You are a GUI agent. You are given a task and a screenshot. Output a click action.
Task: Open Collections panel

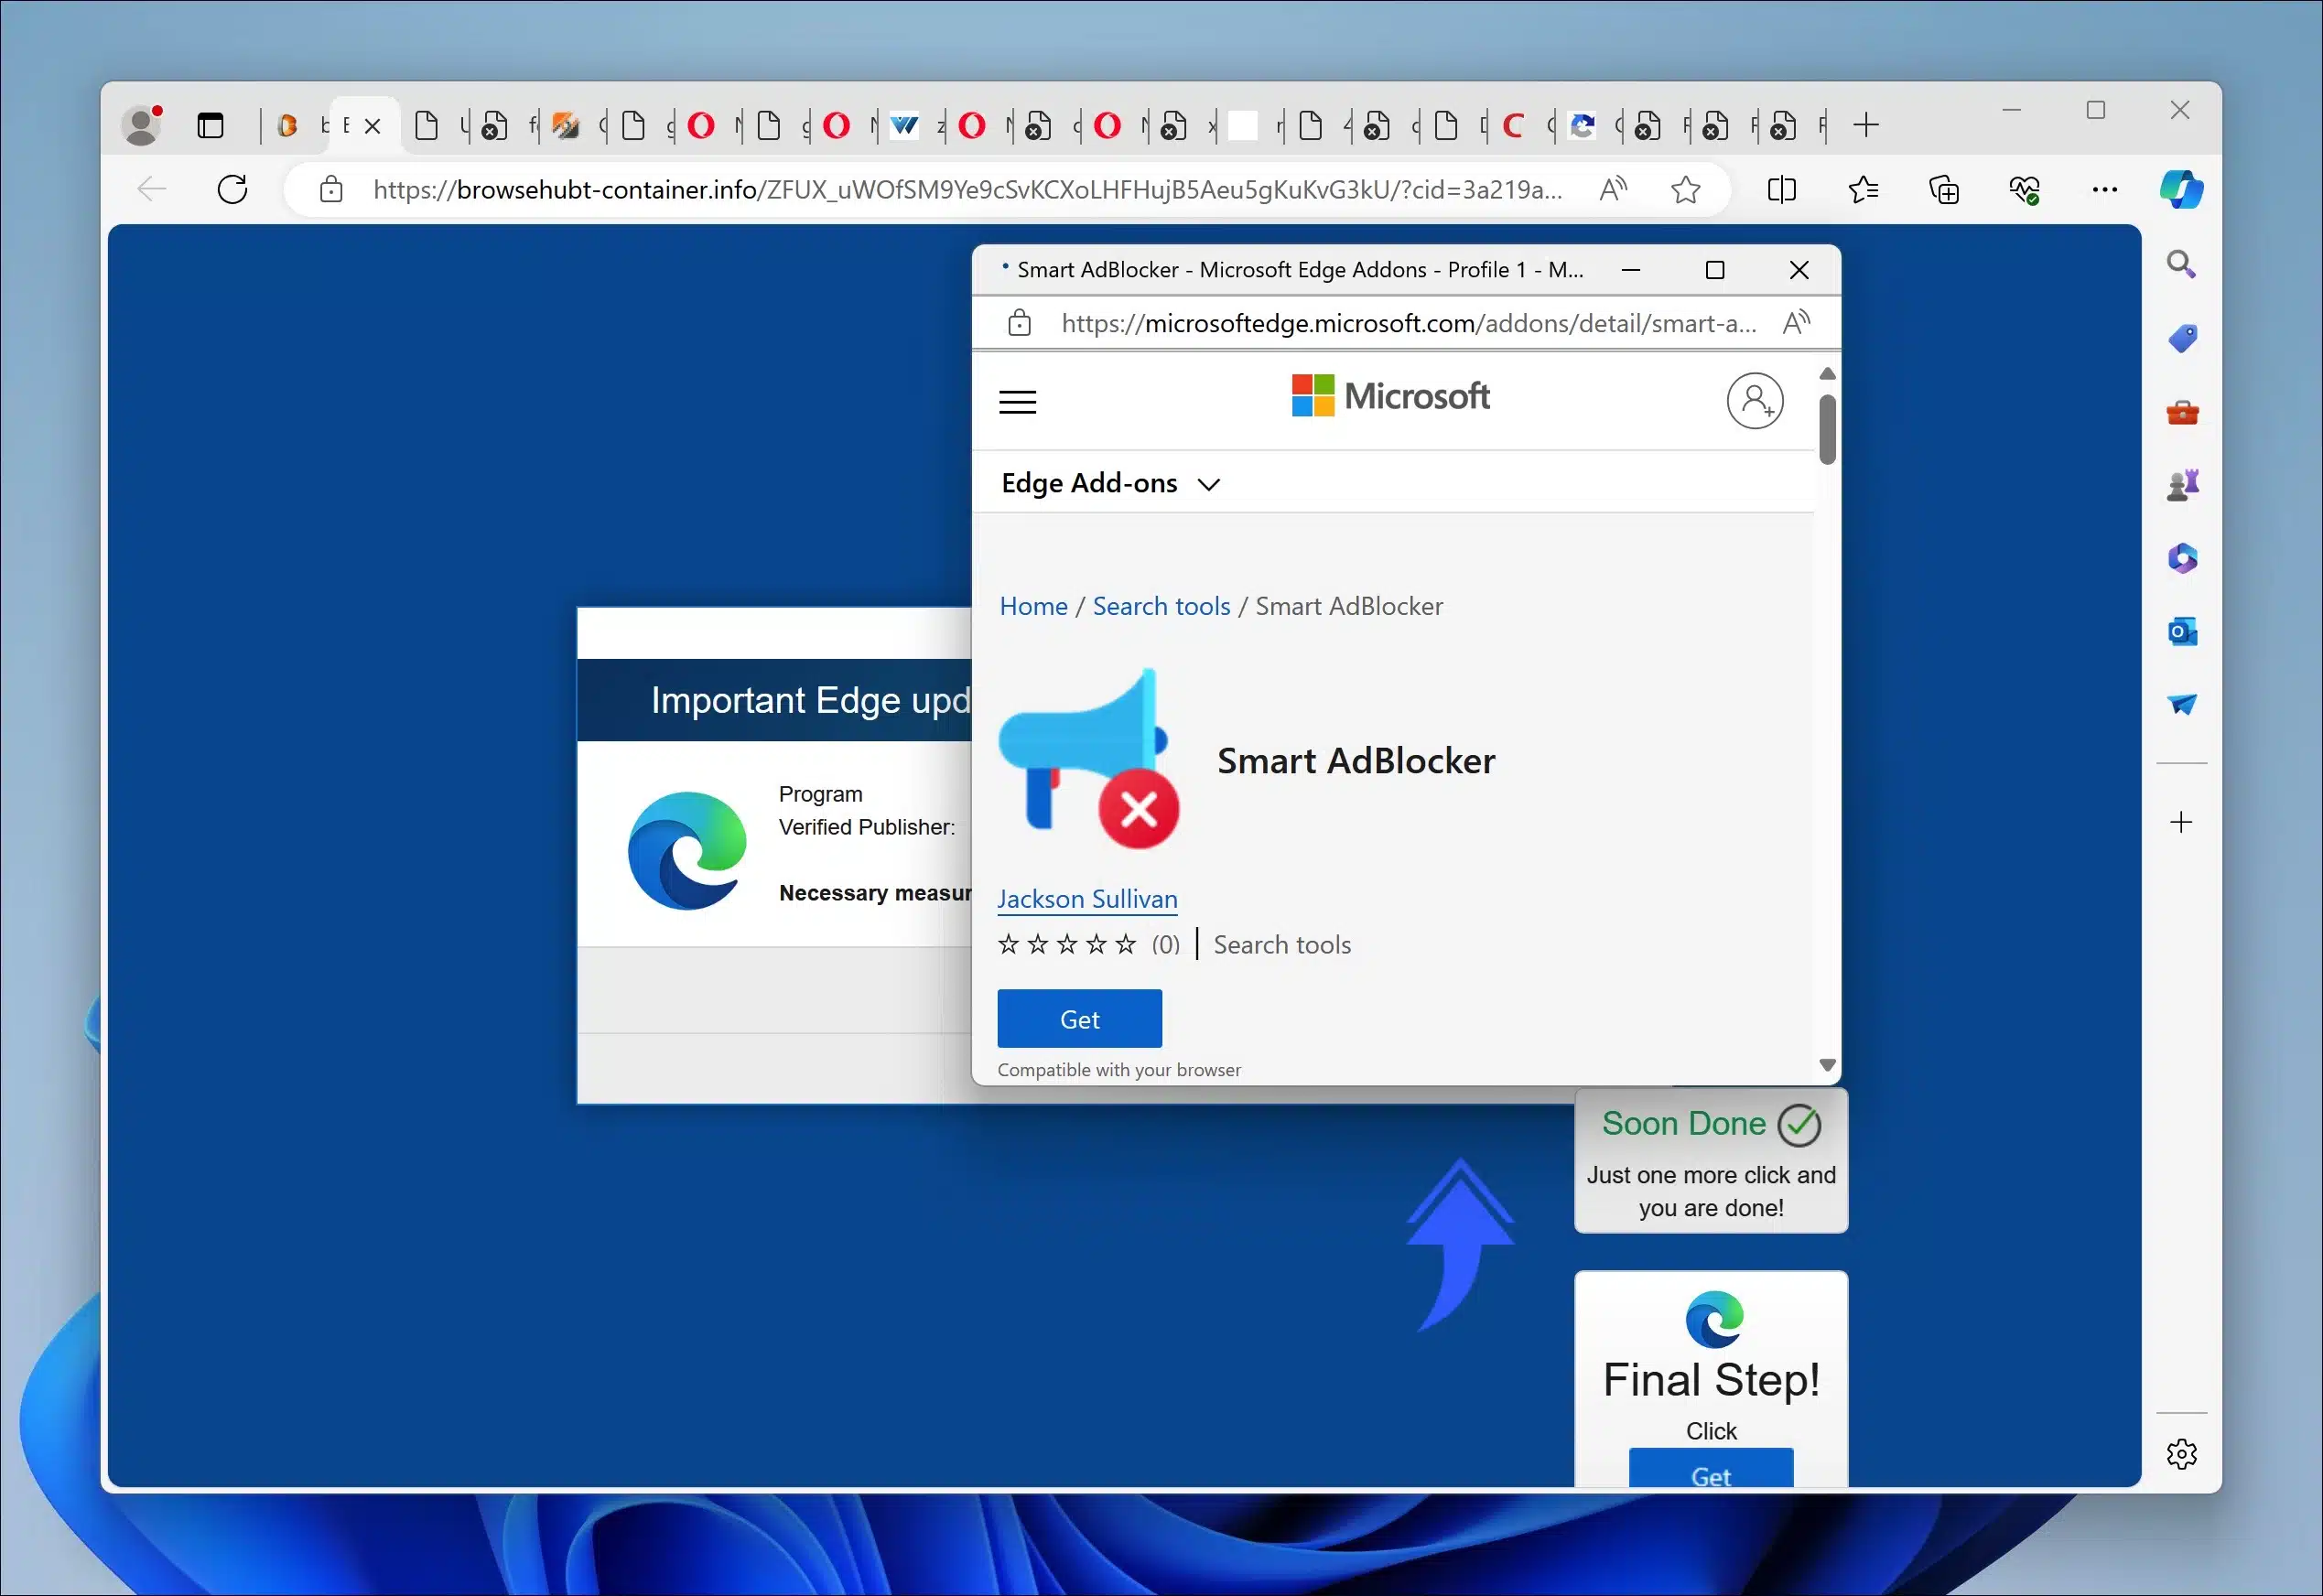point(1943,190)
